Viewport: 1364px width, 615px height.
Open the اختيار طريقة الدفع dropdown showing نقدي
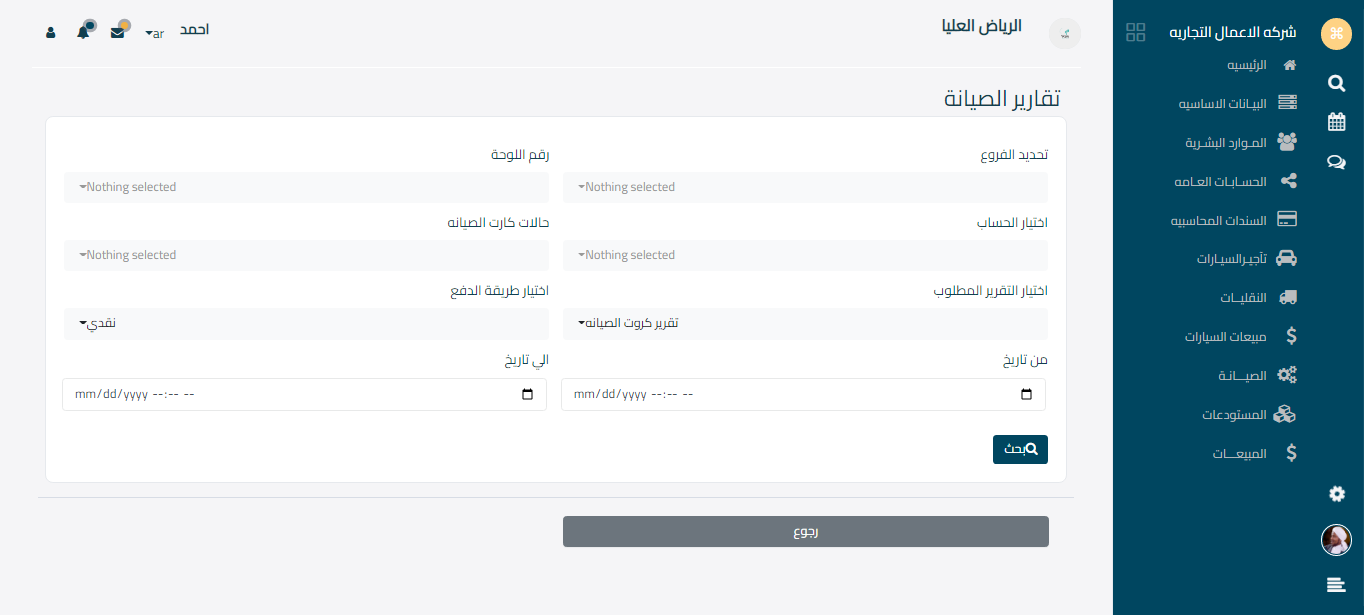pyautogui.click(x=306, y=323)
